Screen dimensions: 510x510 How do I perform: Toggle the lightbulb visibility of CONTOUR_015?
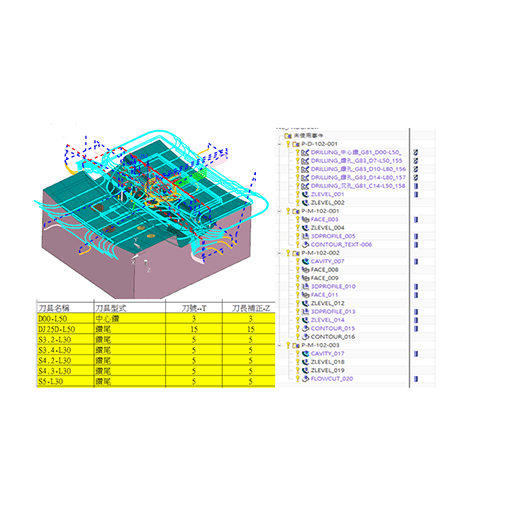[x=298, y=328]
